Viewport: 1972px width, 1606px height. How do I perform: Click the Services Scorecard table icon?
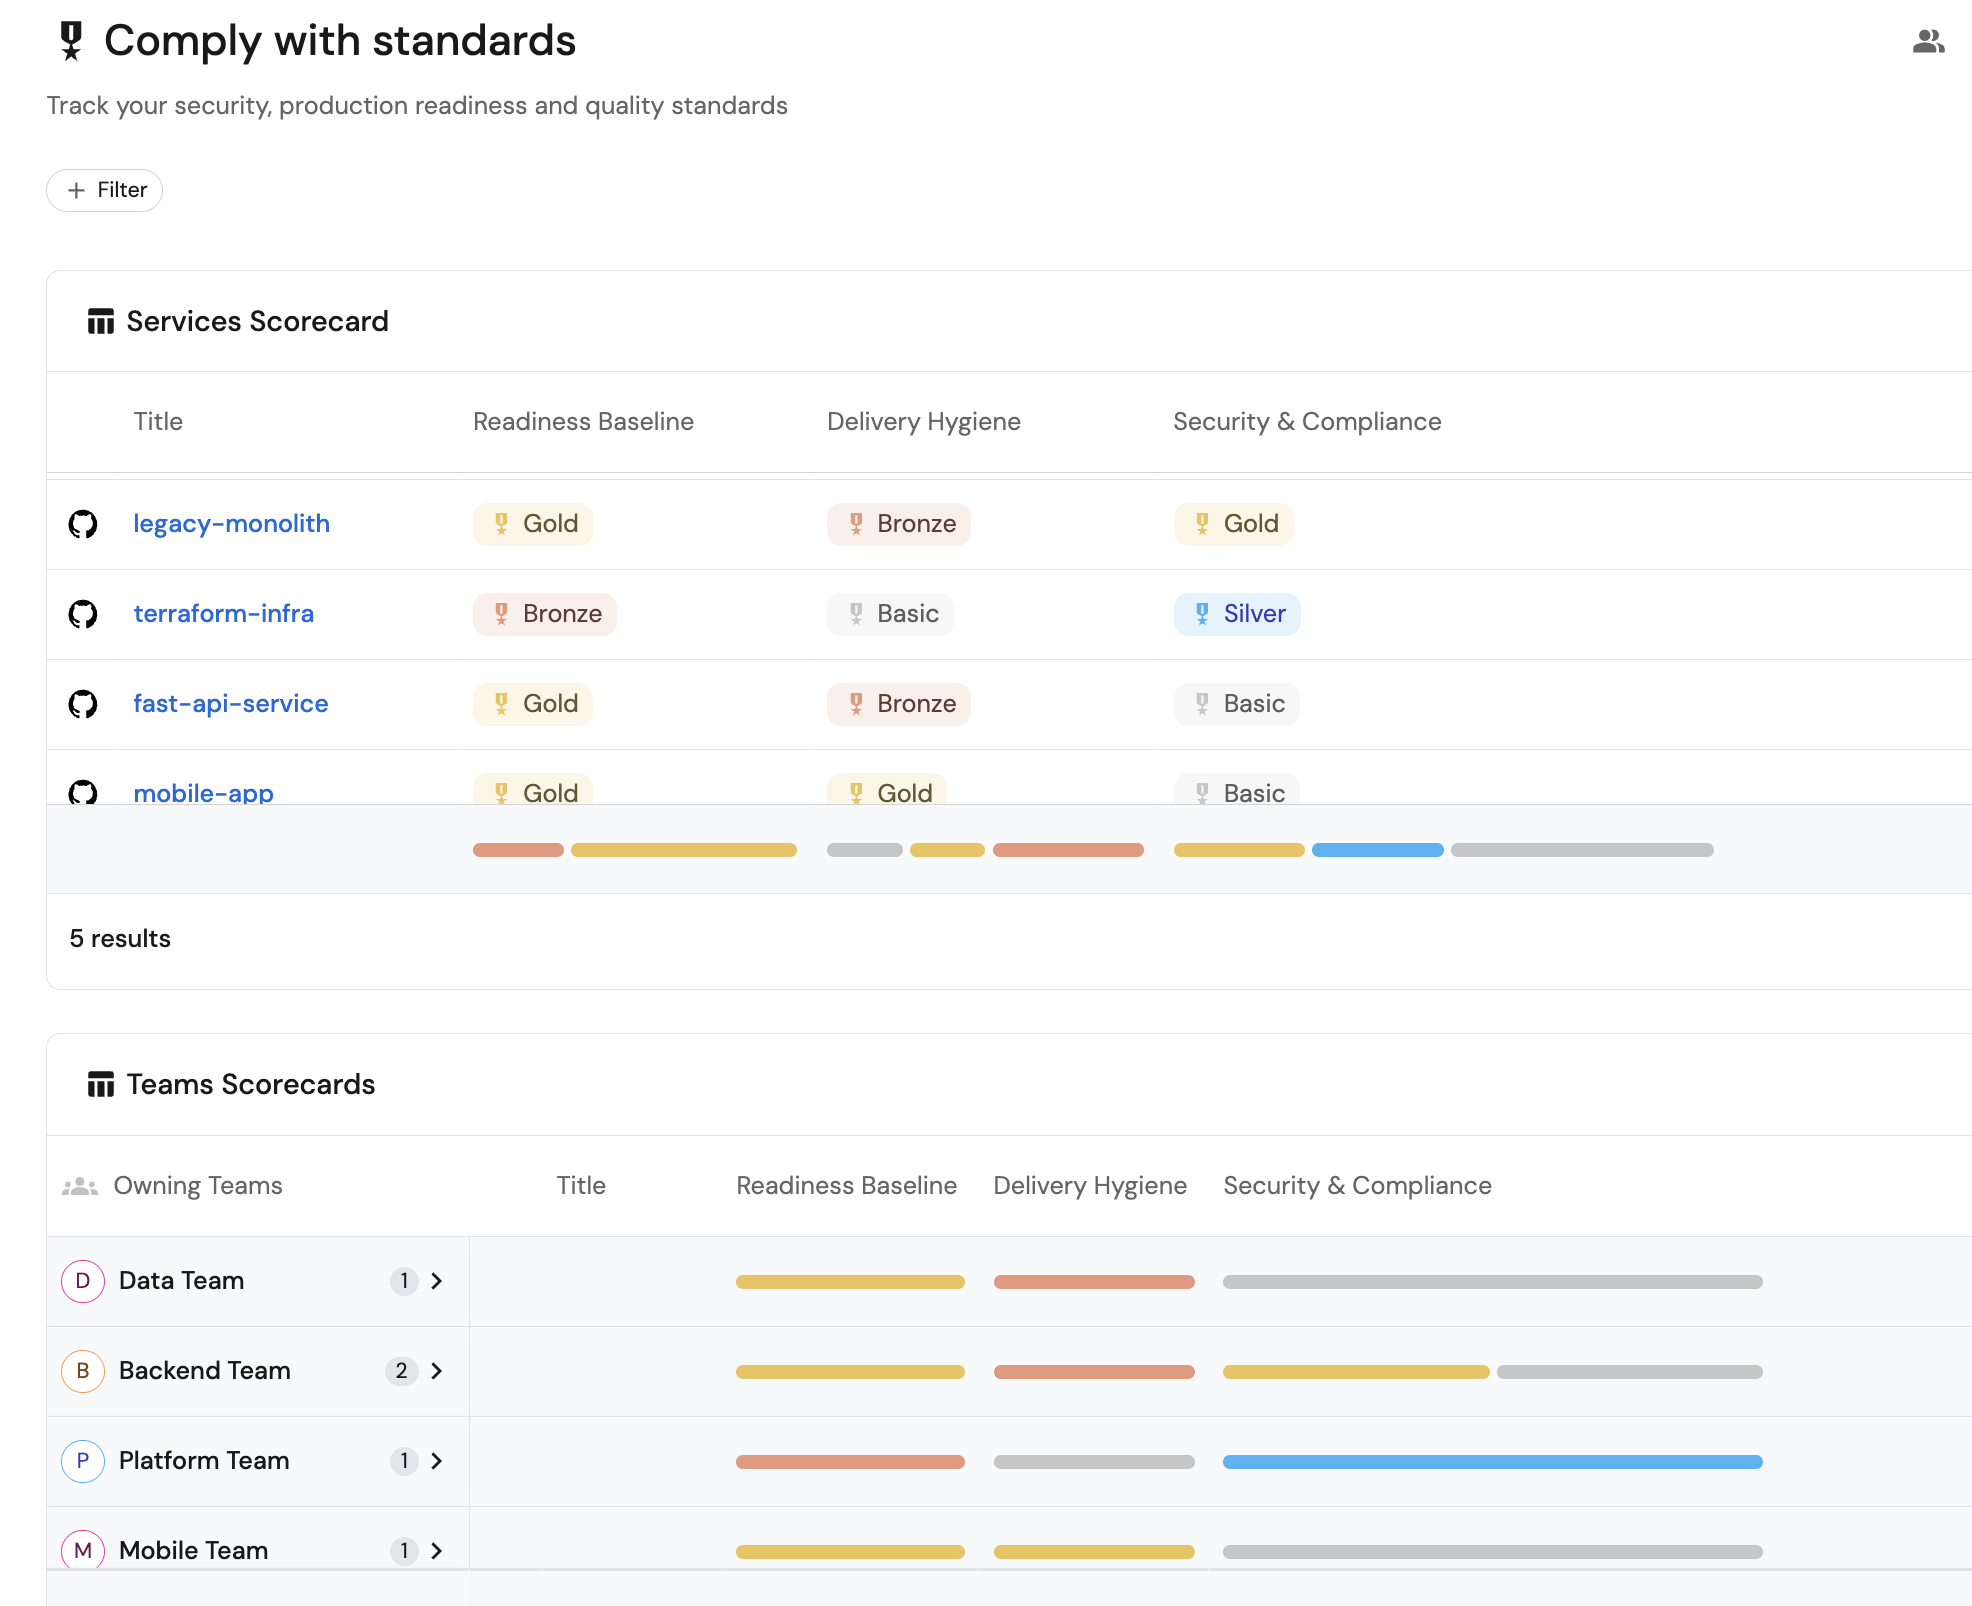point(100,322)
